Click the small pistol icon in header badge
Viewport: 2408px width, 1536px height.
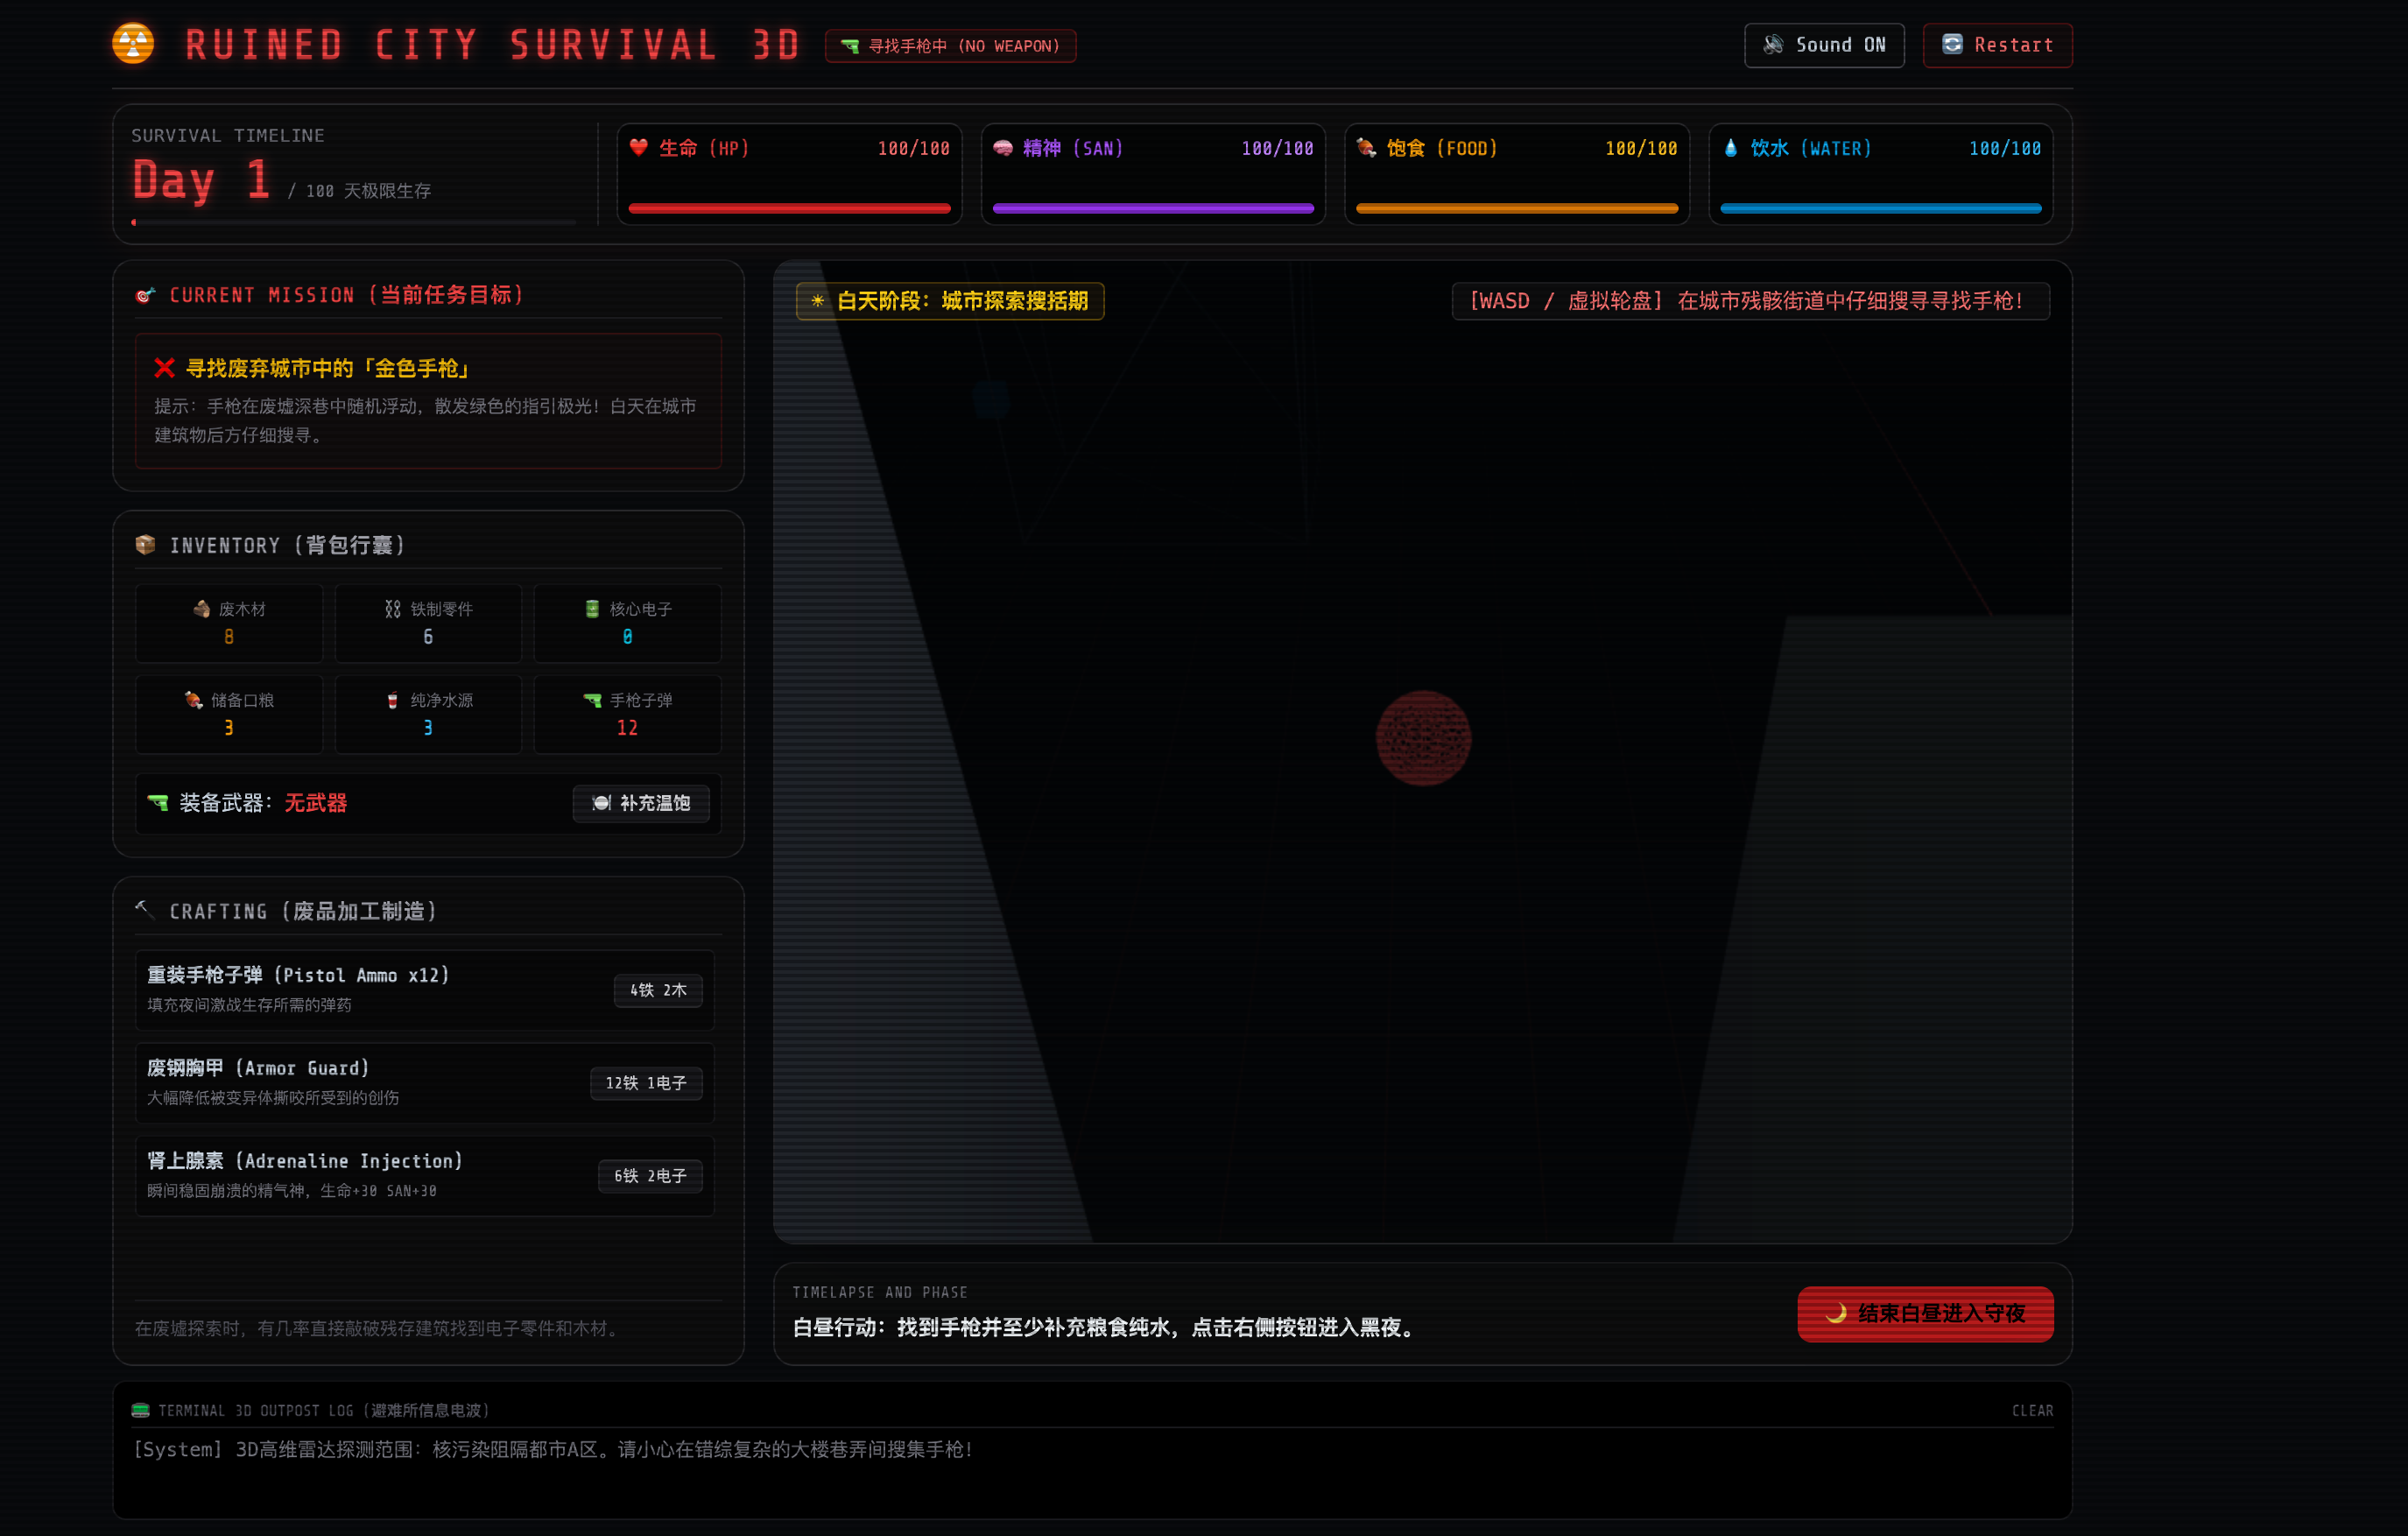click(x=850, y=46)
